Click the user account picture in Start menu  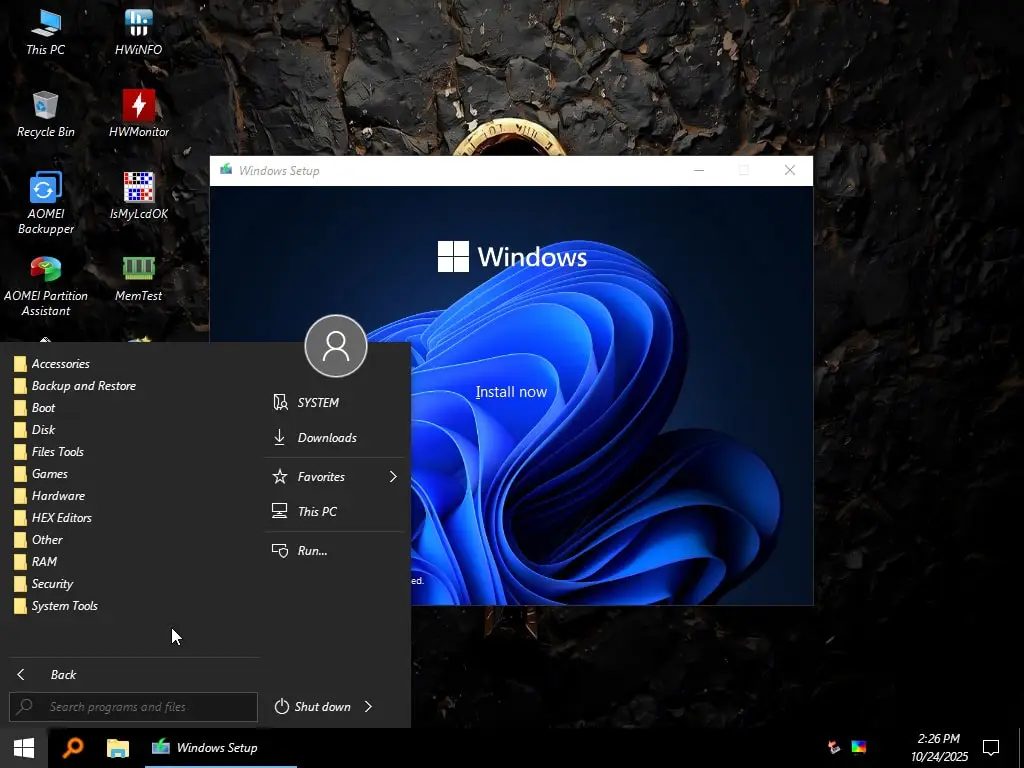pyautogui.click(x=335, y=346)
